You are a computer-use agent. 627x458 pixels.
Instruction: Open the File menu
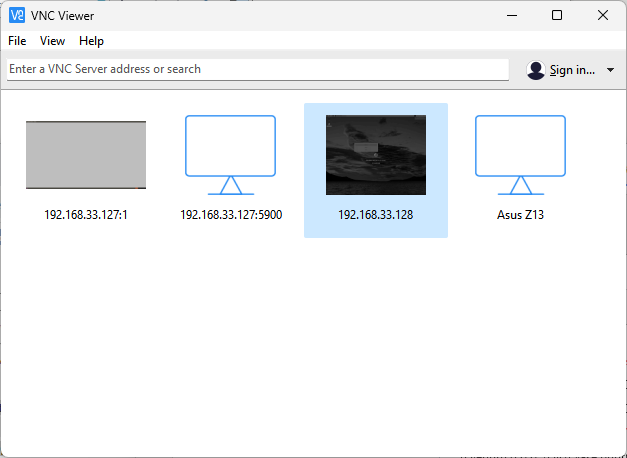tap(17, 41)
